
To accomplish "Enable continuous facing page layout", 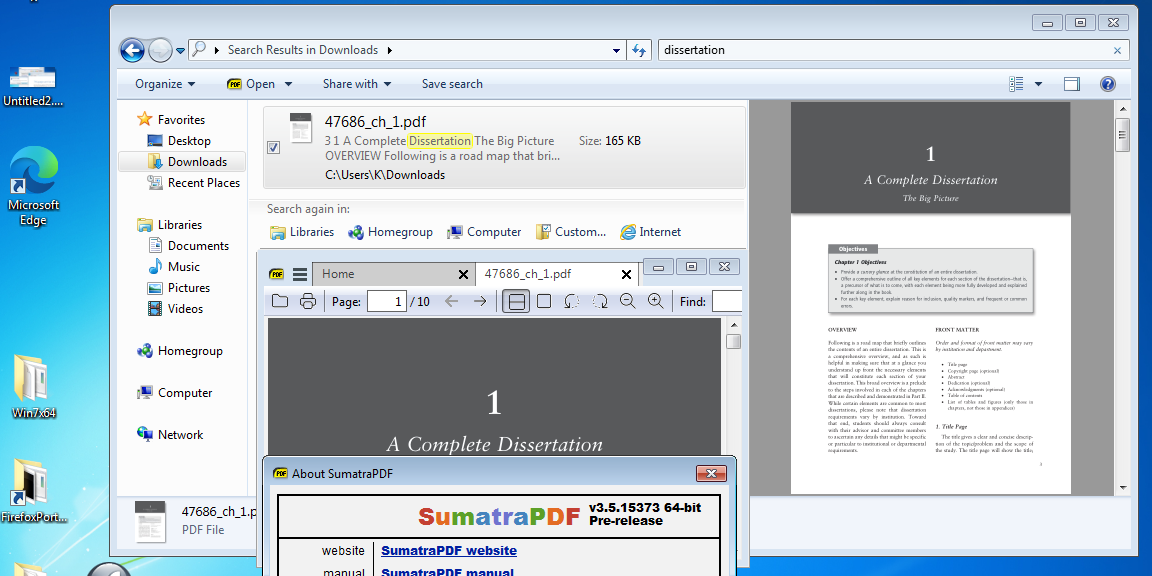I will (516, 300).
